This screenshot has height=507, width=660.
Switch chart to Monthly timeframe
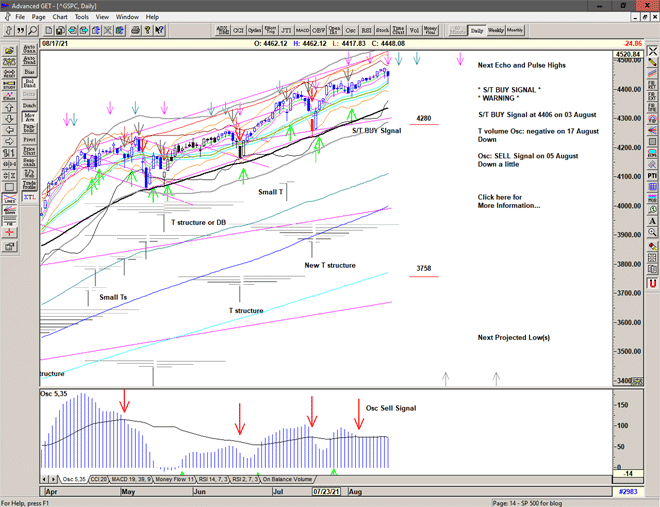coord(515,31)
